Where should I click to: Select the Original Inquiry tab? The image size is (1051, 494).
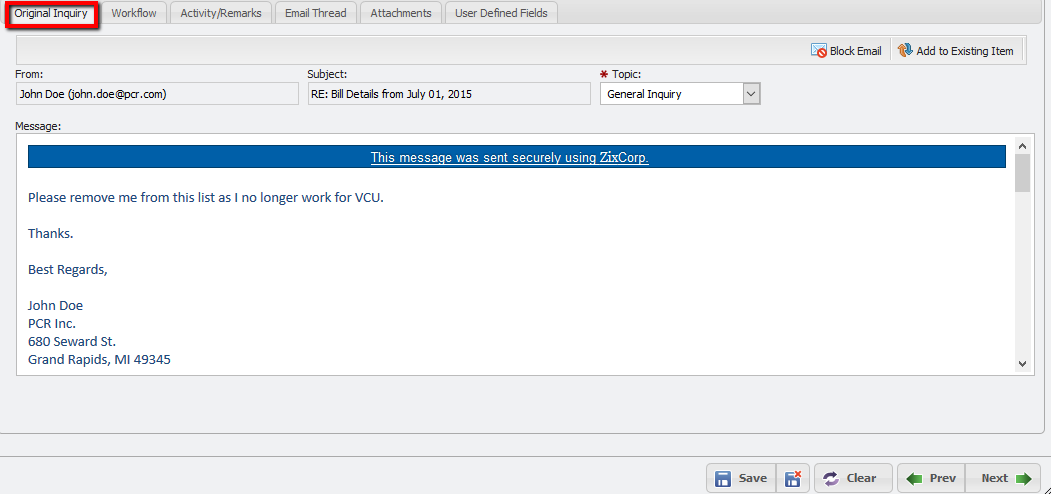(x=51, y=13)
